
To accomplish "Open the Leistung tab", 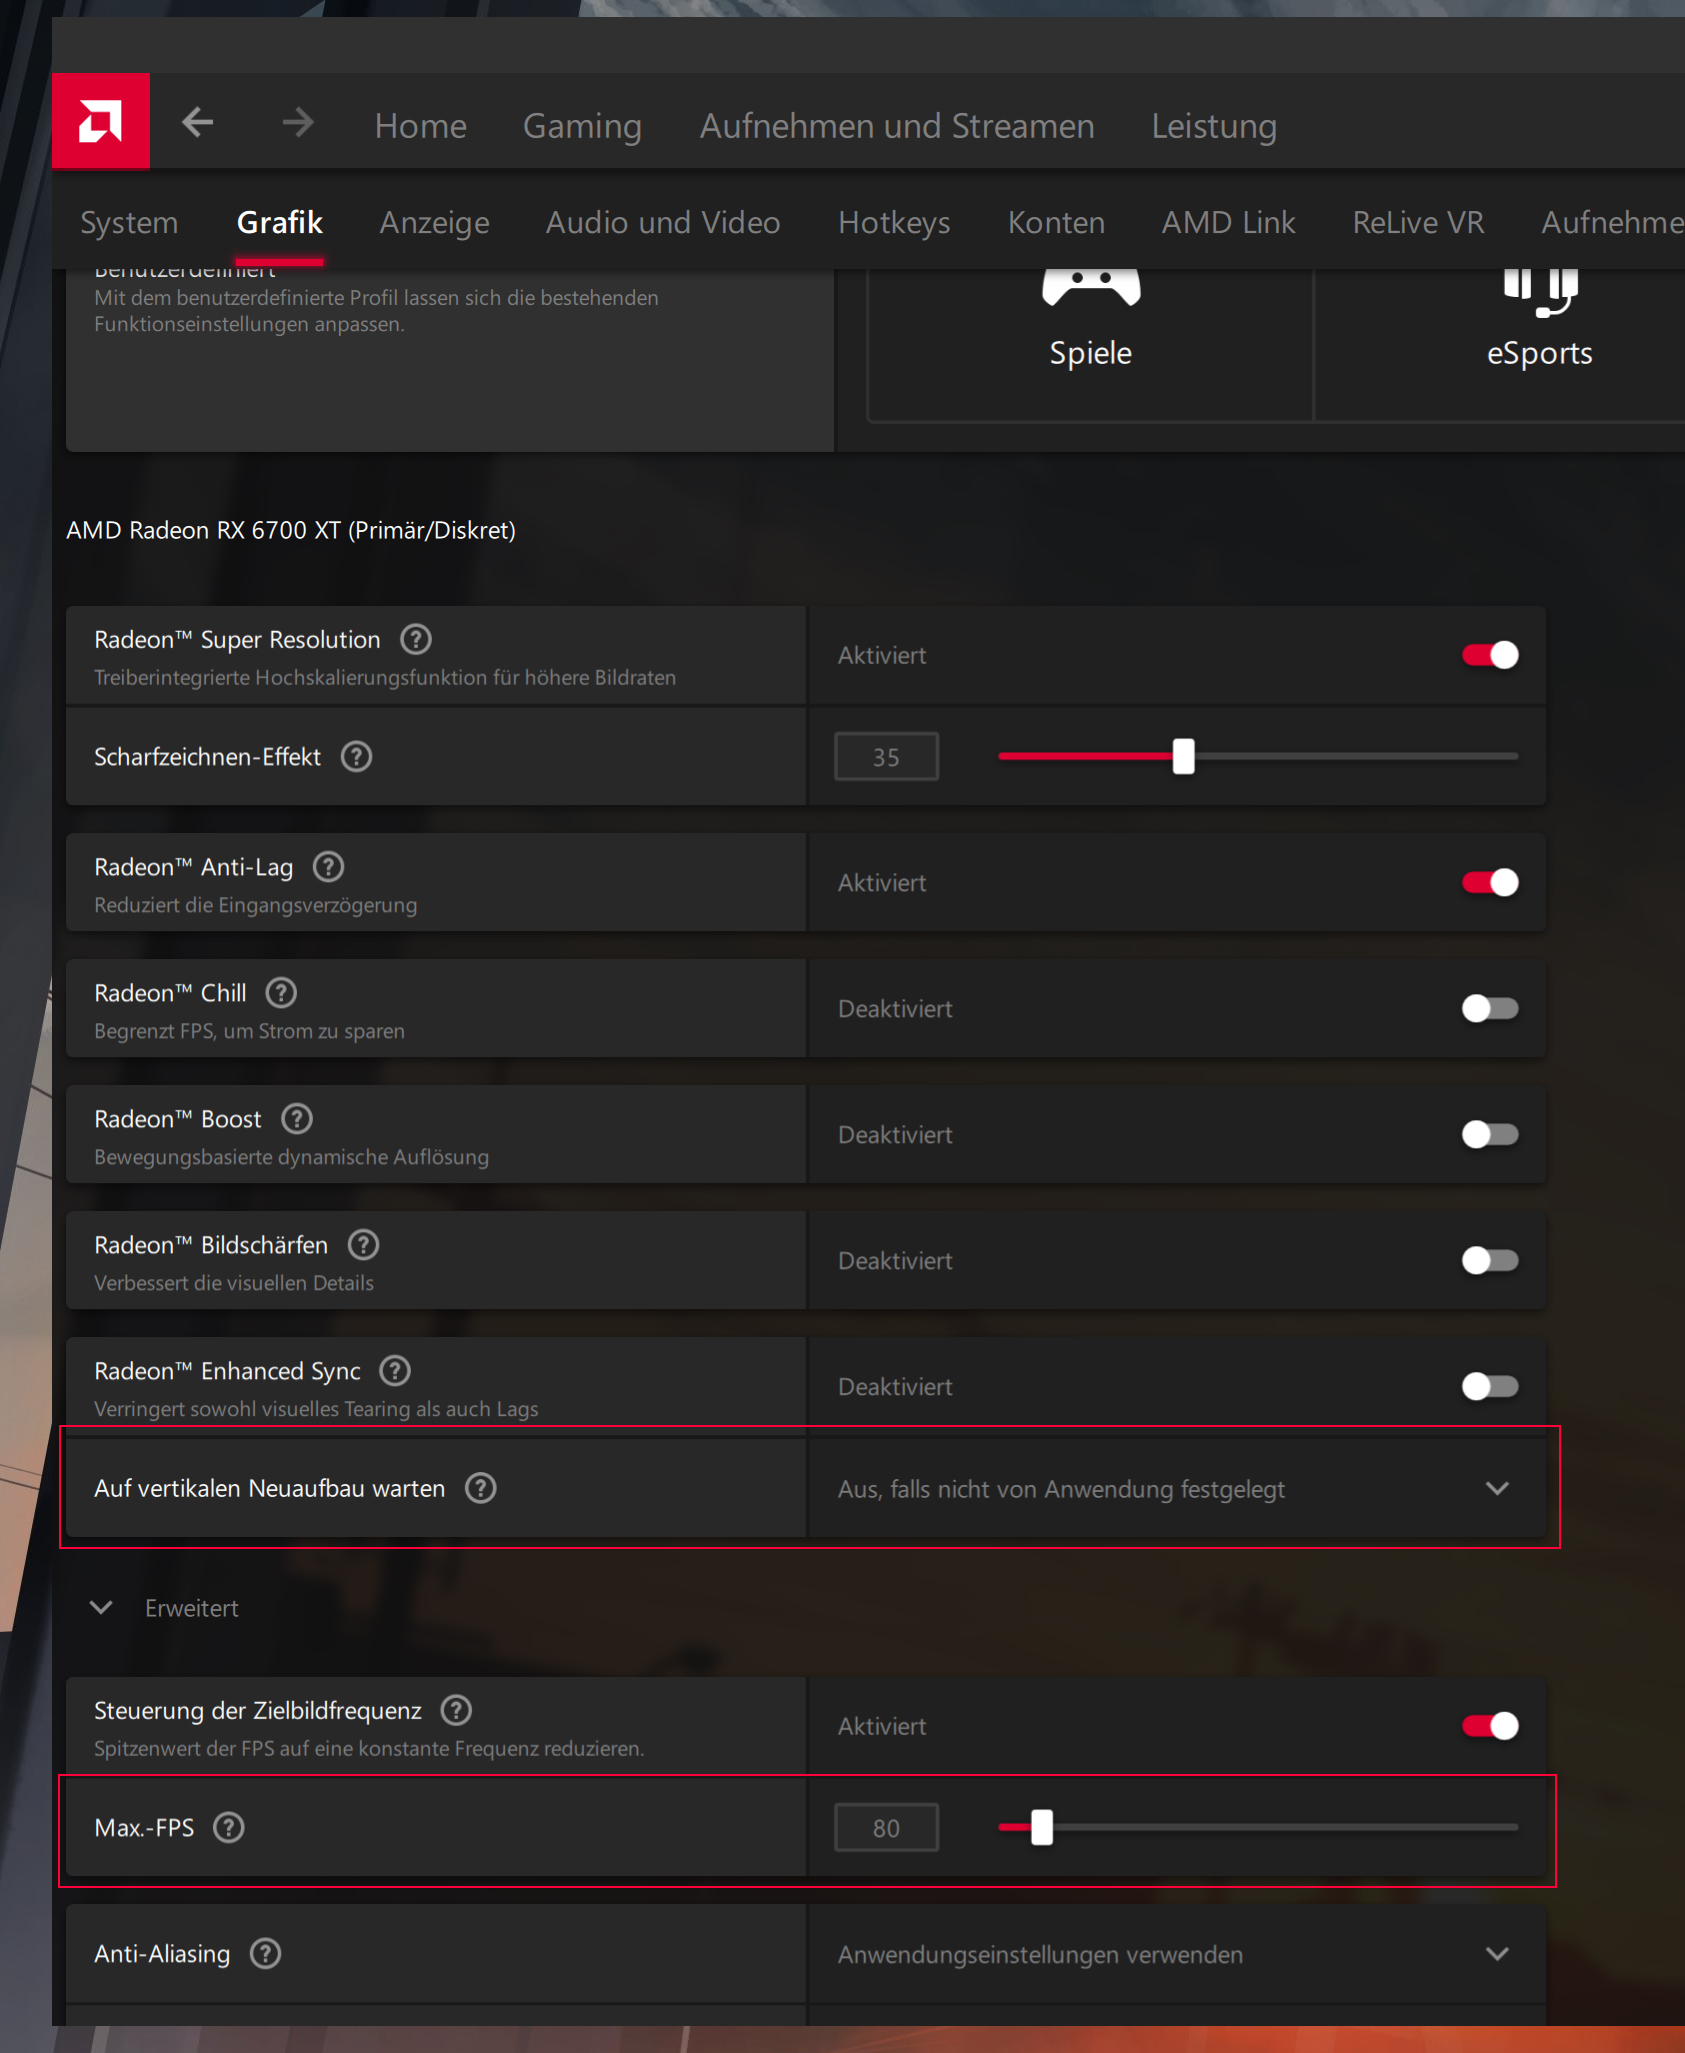I will 1214,126.
